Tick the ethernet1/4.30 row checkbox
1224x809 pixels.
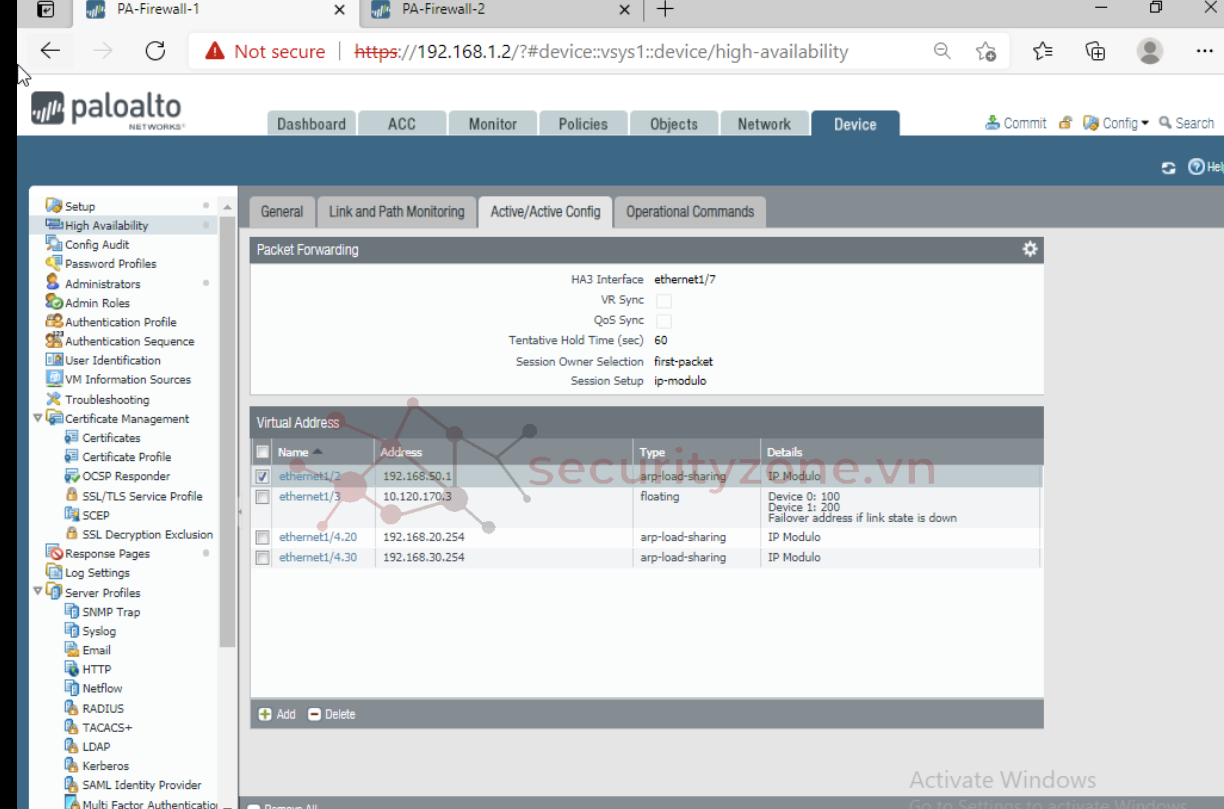[262, 558]
